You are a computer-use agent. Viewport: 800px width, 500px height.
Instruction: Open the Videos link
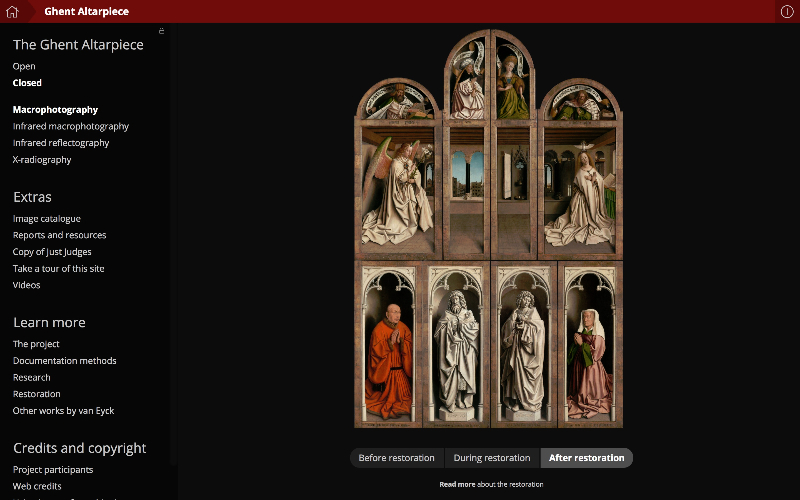pyautogui.click(x=27, y=285)
